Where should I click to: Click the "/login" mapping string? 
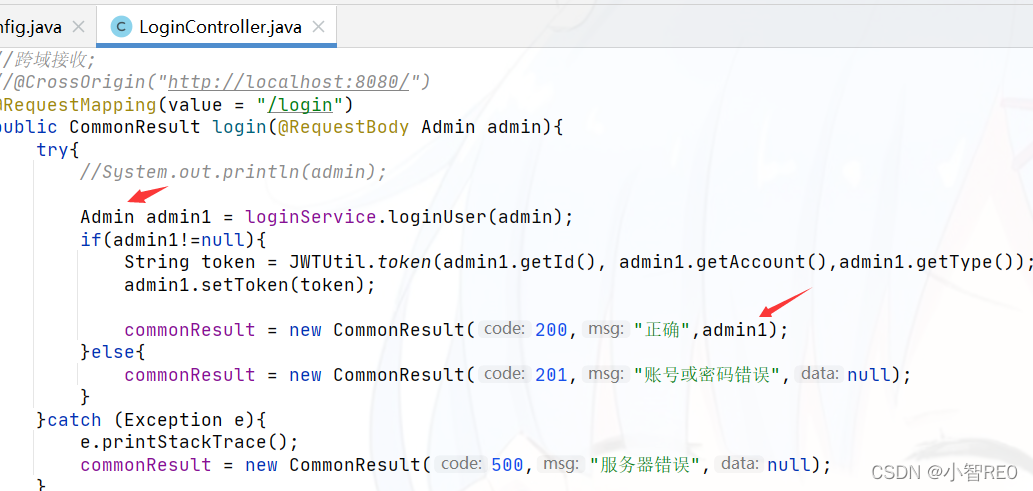(x=300, y=105)
